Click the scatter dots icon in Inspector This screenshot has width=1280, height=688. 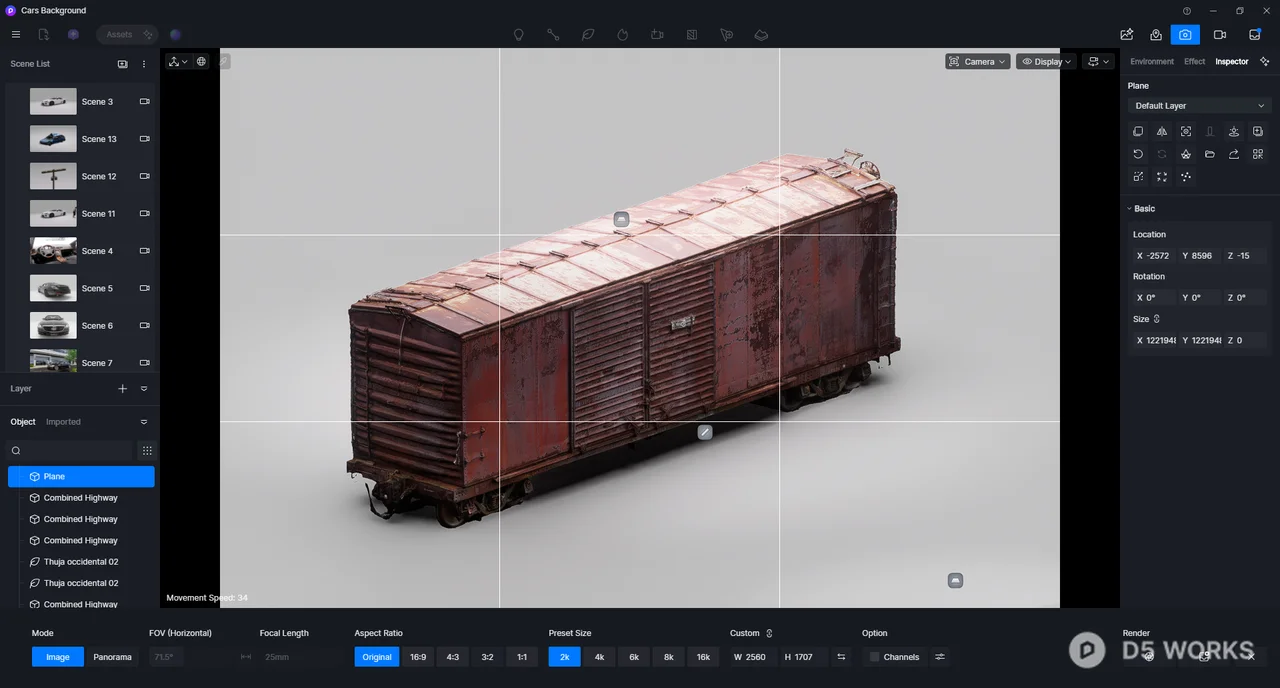point(1186,177)
